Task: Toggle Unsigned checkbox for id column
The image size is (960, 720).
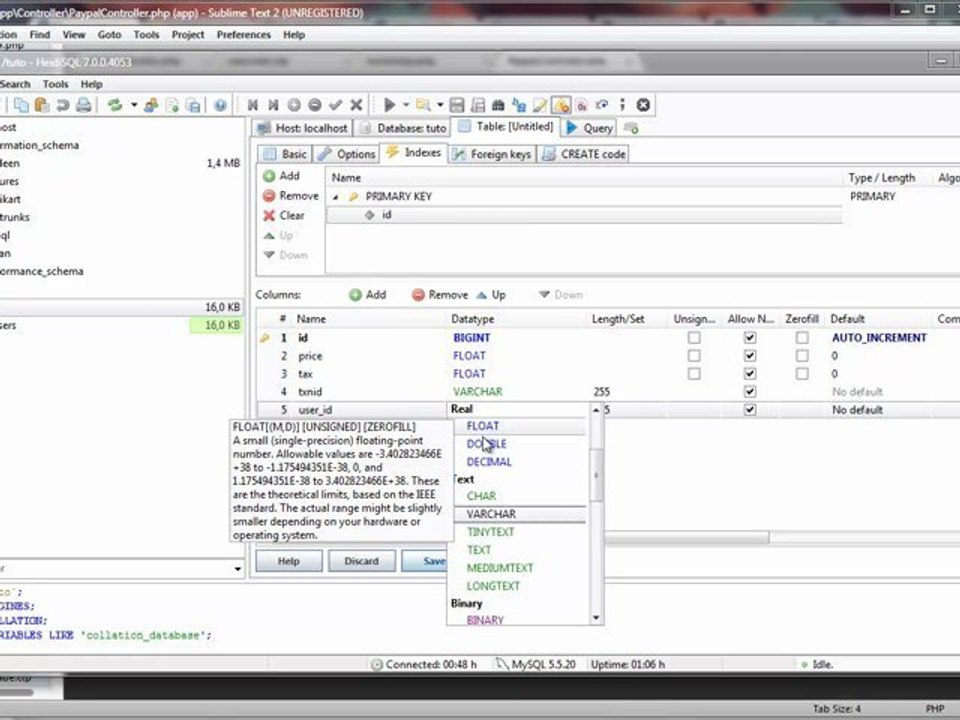Action: click(694, 337)
